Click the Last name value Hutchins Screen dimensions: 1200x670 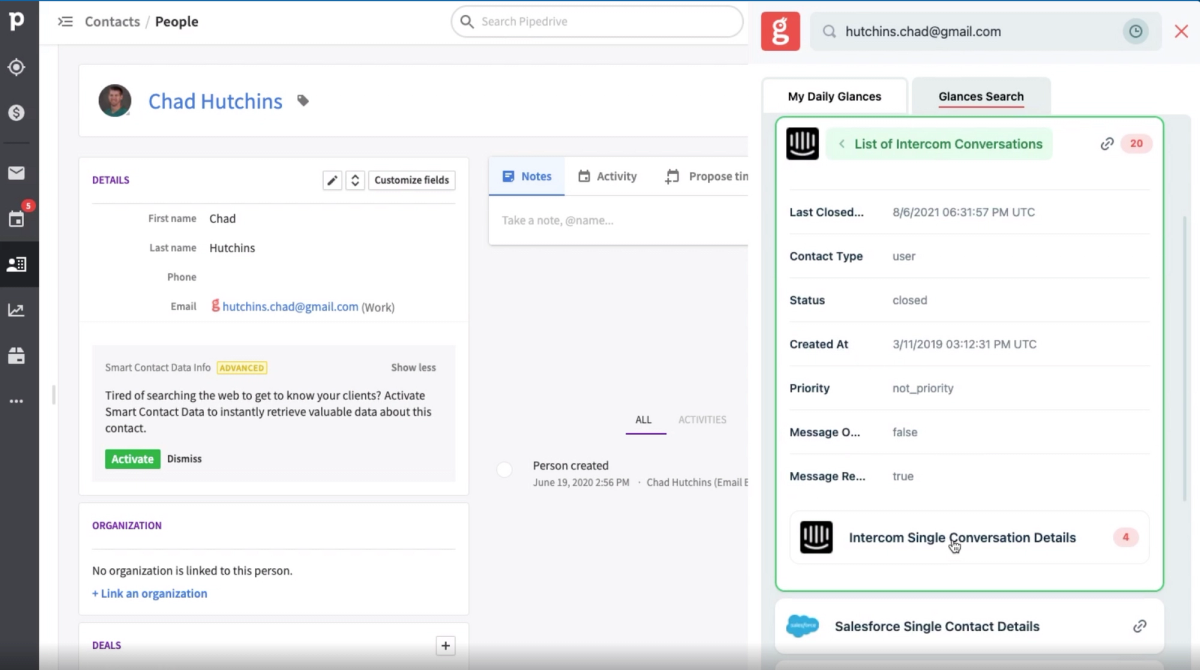click(232, 248)
